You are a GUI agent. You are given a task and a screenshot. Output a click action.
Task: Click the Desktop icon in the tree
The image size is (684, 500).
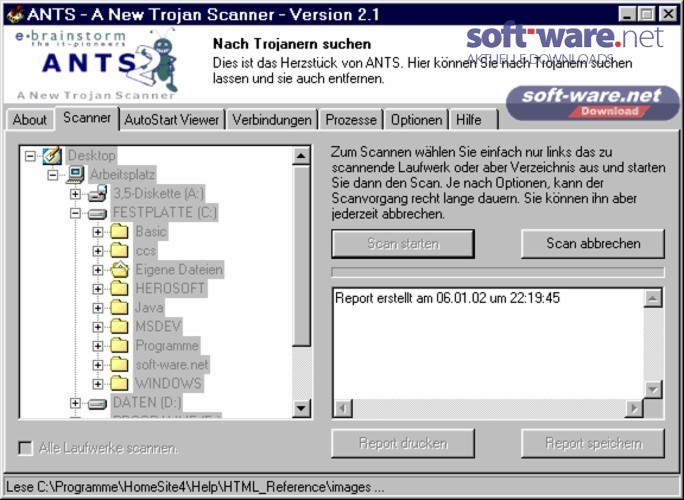(52, 155)
